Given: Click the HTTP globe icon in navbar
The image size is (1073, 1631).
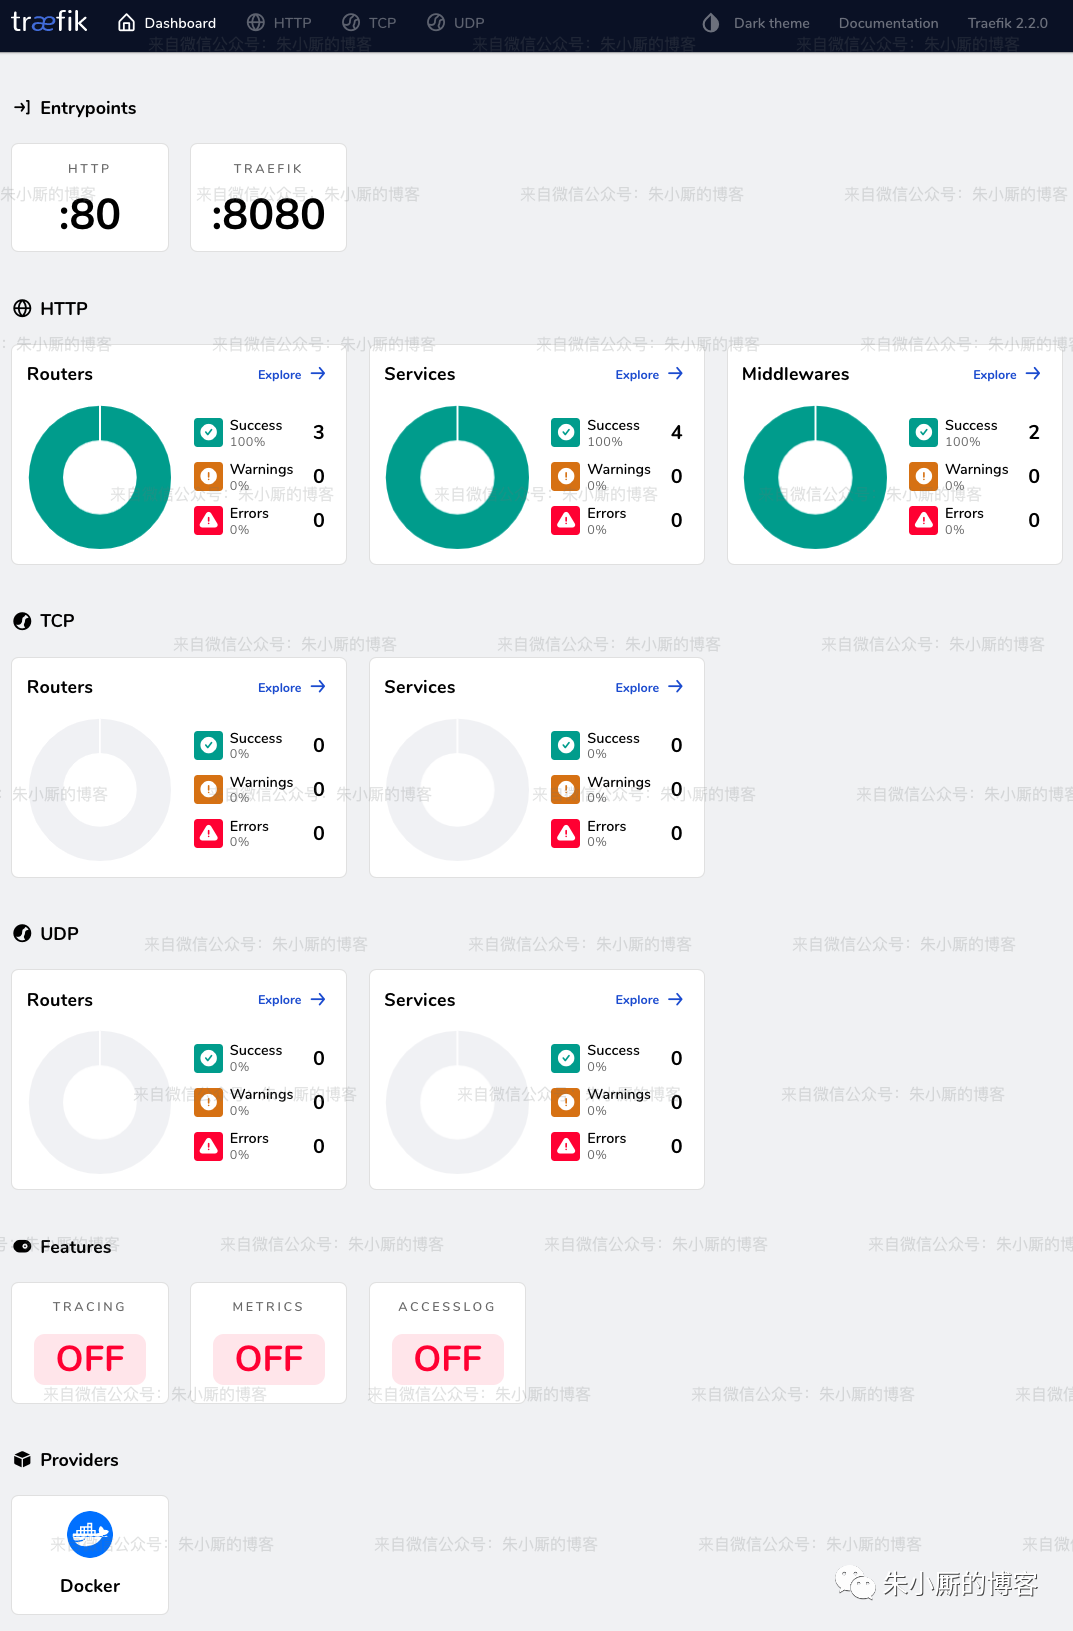Looking at the screenshot, I should pos(256,23).
